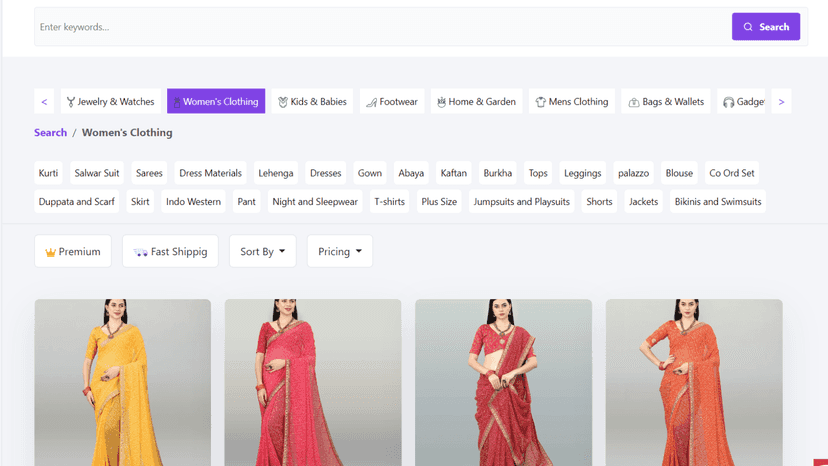The image size is (828, 466).
Task: Choose the Shorts subcategory
Action: (x=599, y=202)
